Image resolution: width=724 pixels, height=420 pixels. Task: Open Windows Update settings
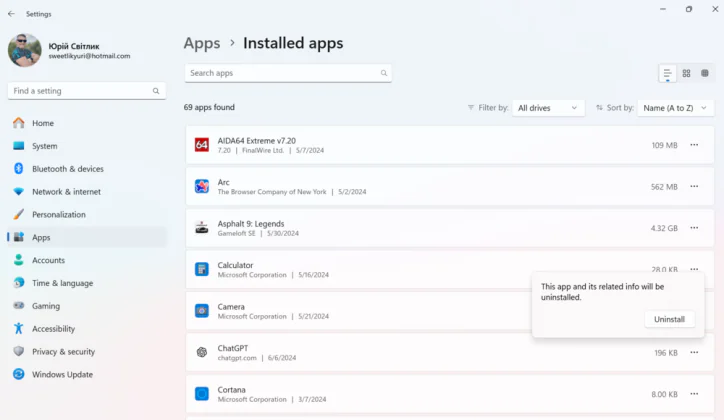click(87, 374)
